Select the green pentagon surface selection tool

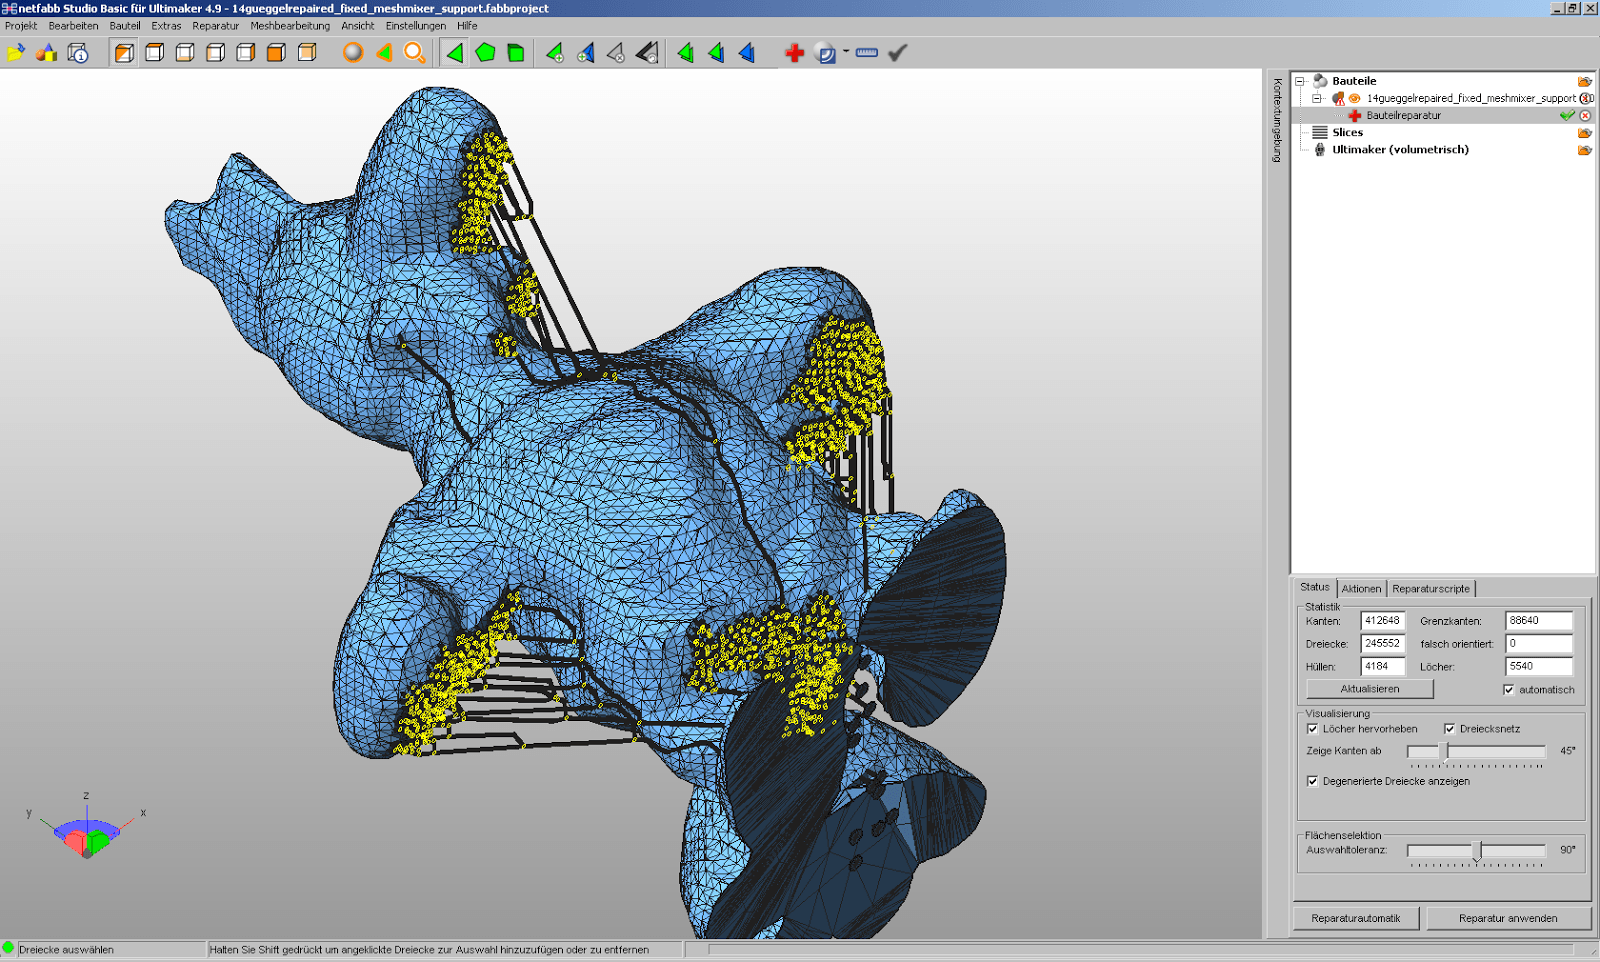click(x=485, y=53)
